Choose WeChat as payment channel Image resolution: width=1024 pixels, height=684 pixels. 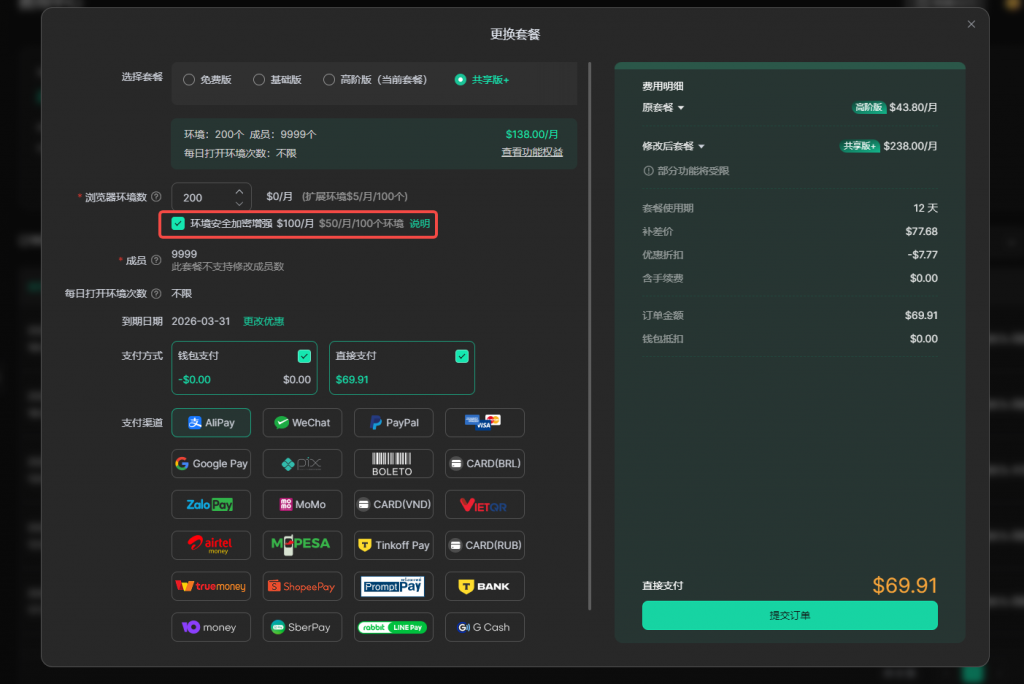302,423
